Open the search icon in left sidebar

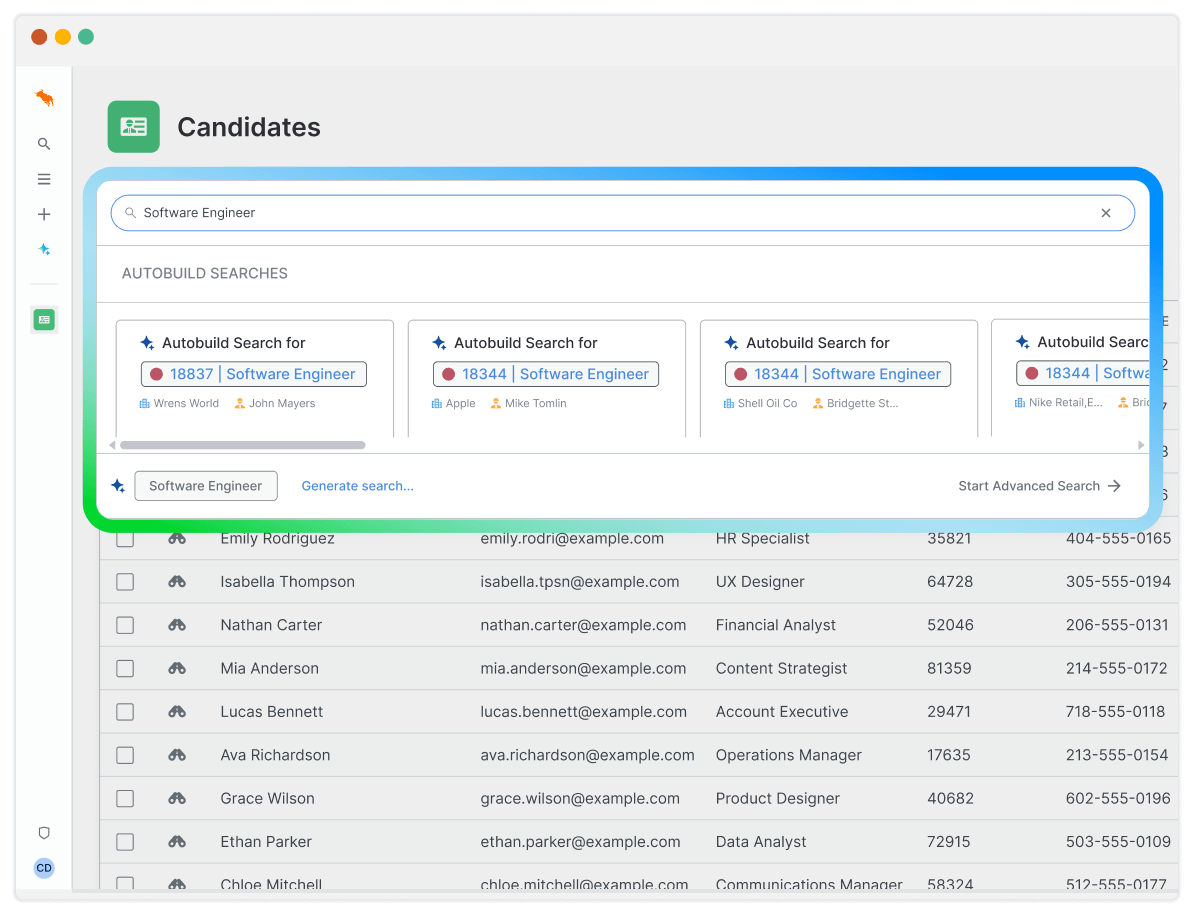click(44, 144)
